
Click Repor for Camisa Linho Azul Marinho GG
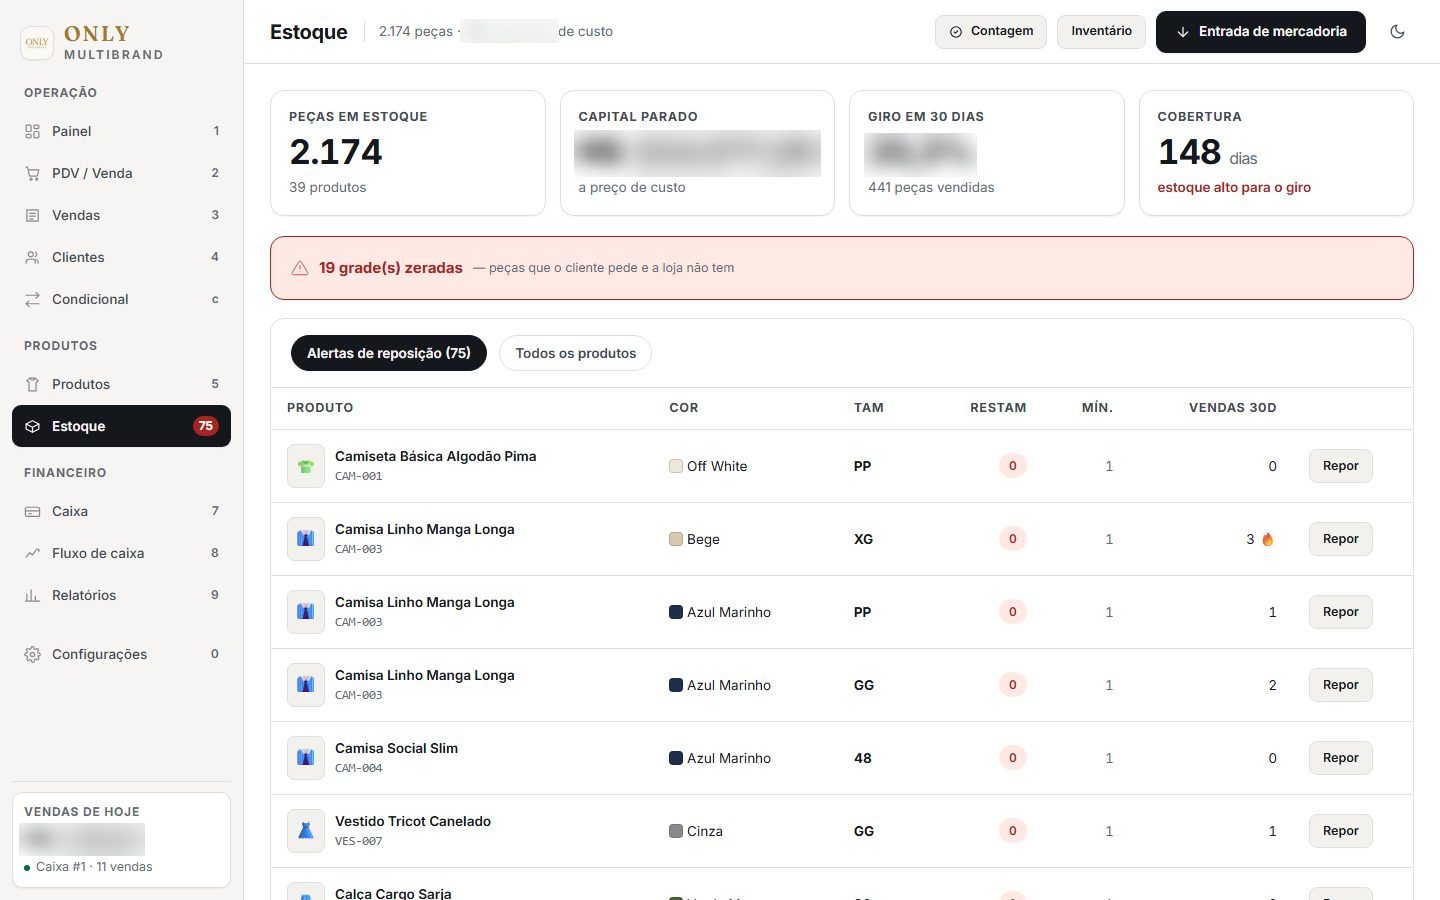click(x=1340, y=685)
